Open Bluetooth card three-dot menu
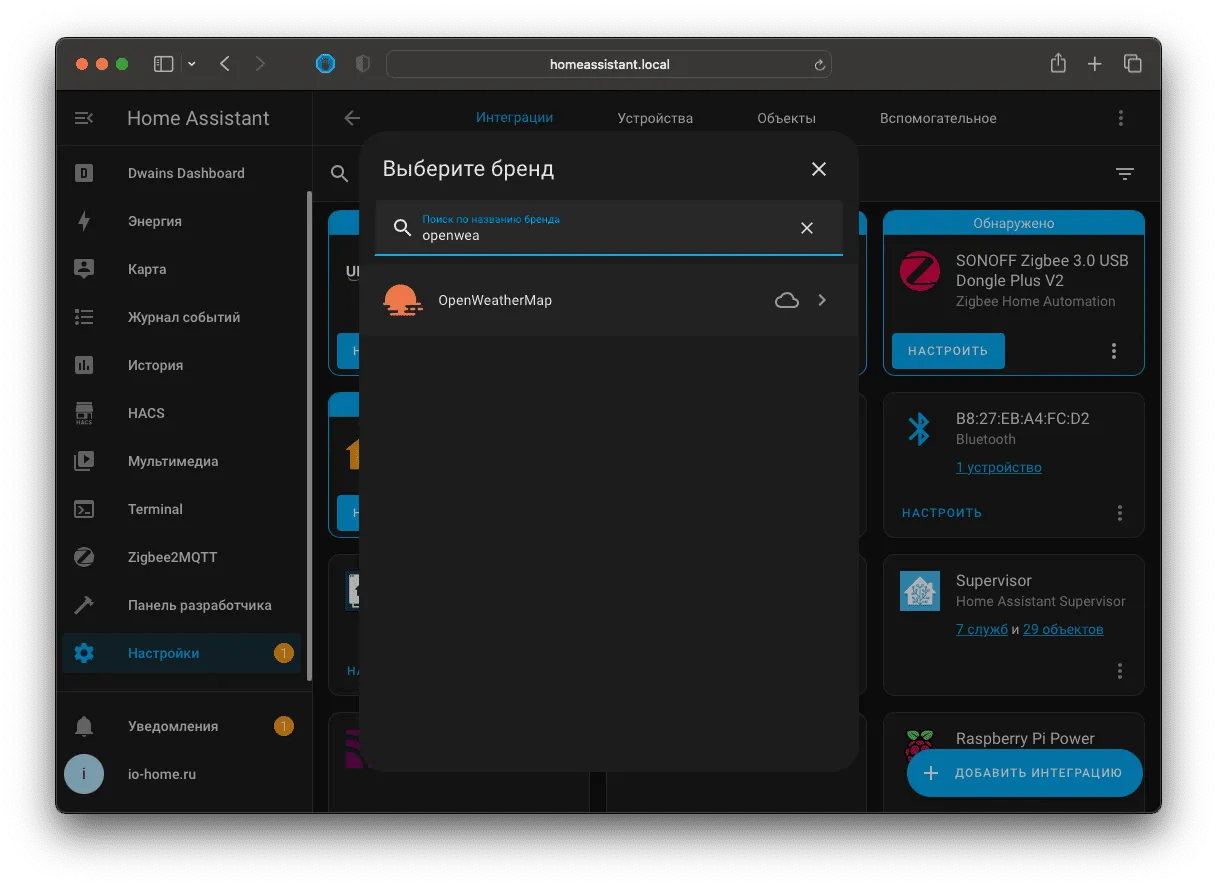Viewport: 1217px width, 887px height. coord(1120,513)
